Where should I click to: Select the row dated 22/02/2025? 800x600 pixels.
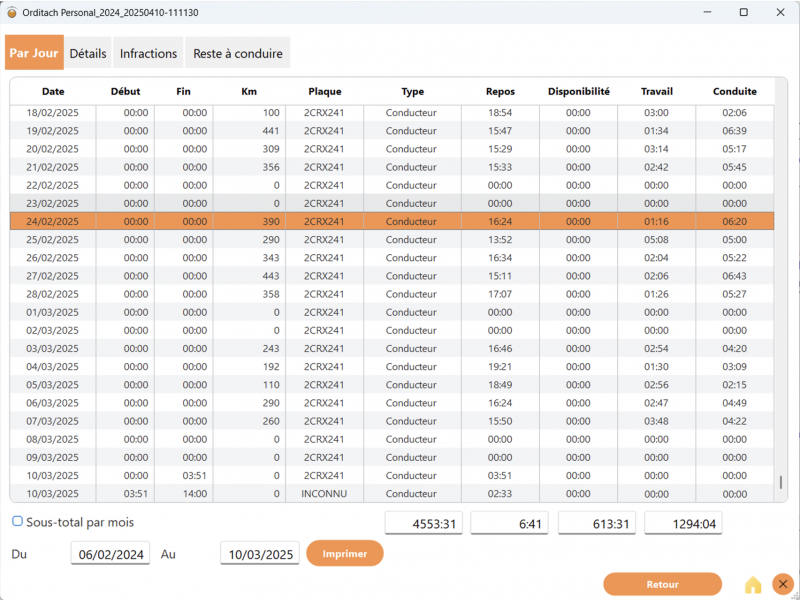click(x=392, y=185)
